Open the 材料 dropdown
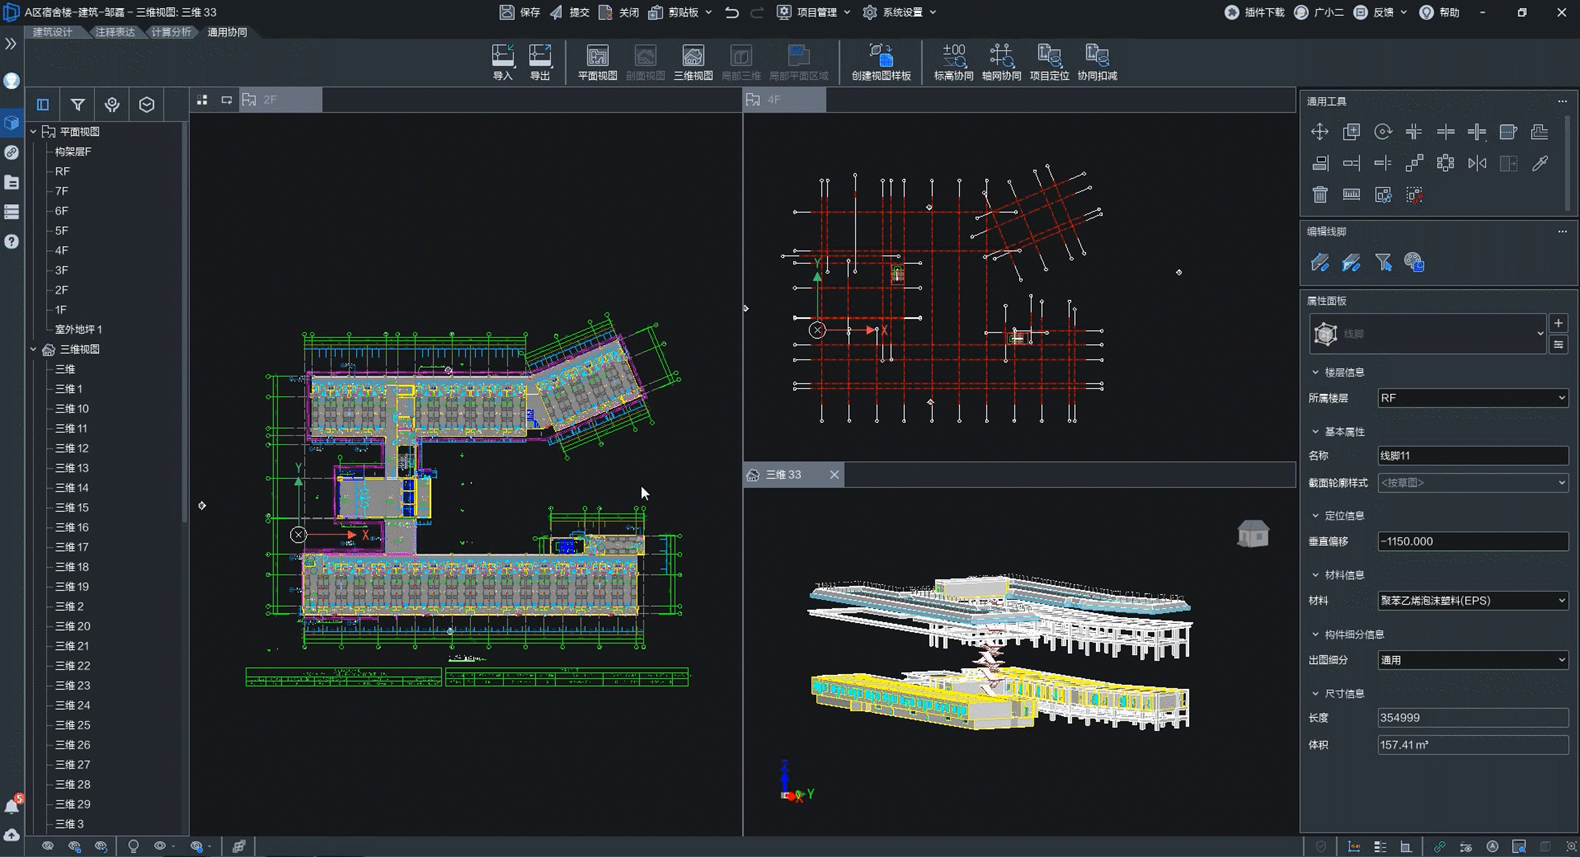The width and height of the screenshot is (1580, 857). coord(1472,600)
